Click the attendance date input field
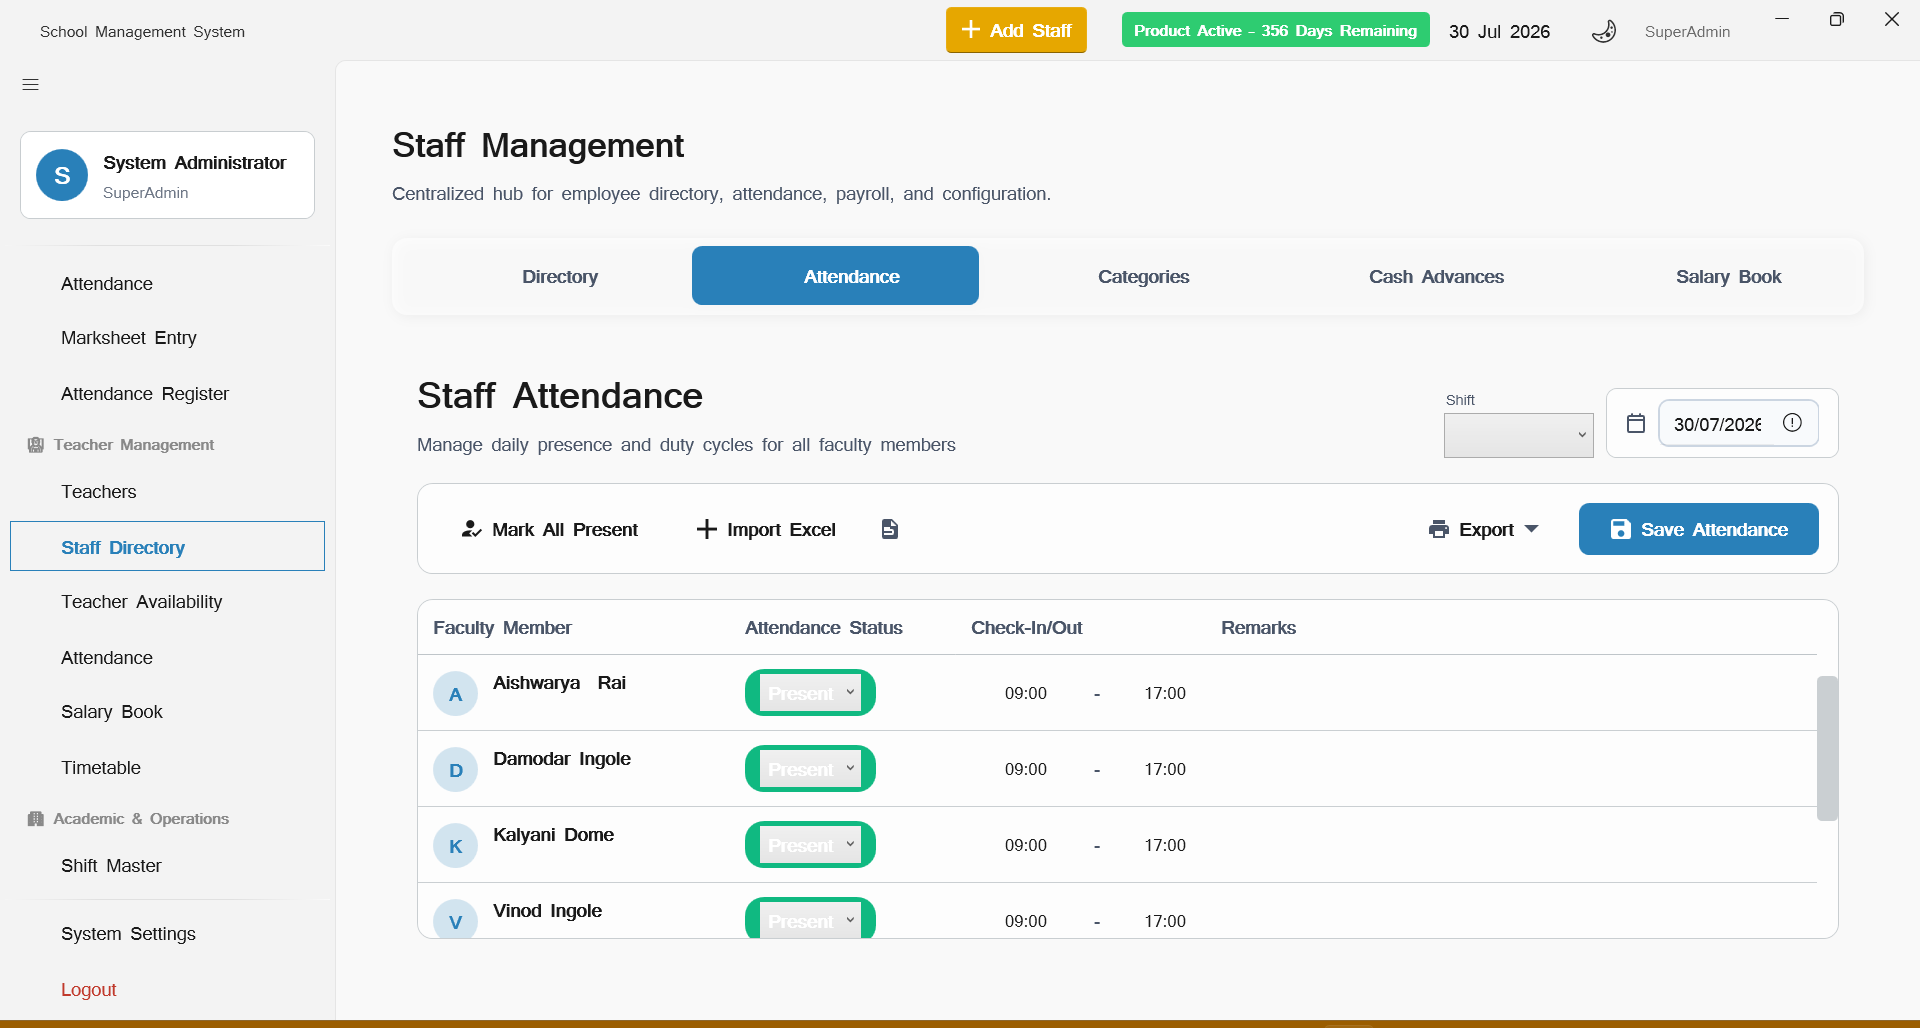The image size is (1920, 1028). [x=1738, y=423]
